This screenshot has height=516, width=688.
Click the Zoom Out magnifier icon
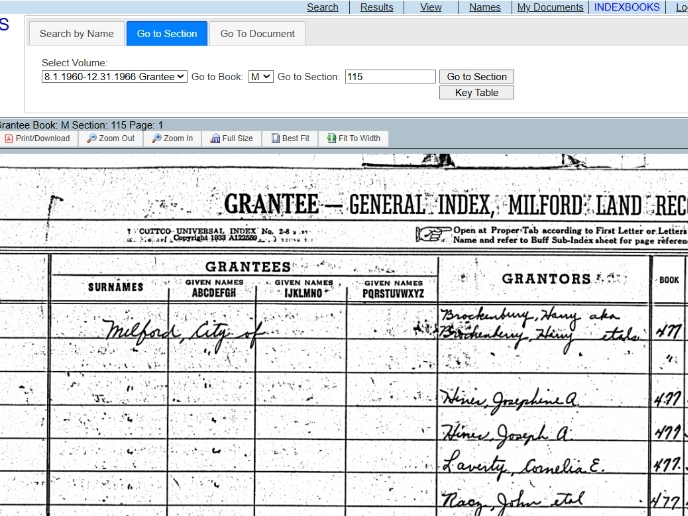tap(91, 139)
